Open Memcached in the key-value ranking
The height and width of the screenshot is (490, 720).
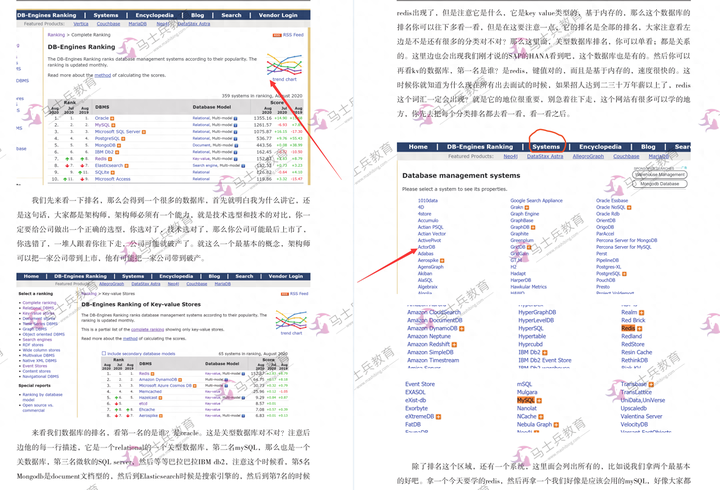[x=150, y=392]
